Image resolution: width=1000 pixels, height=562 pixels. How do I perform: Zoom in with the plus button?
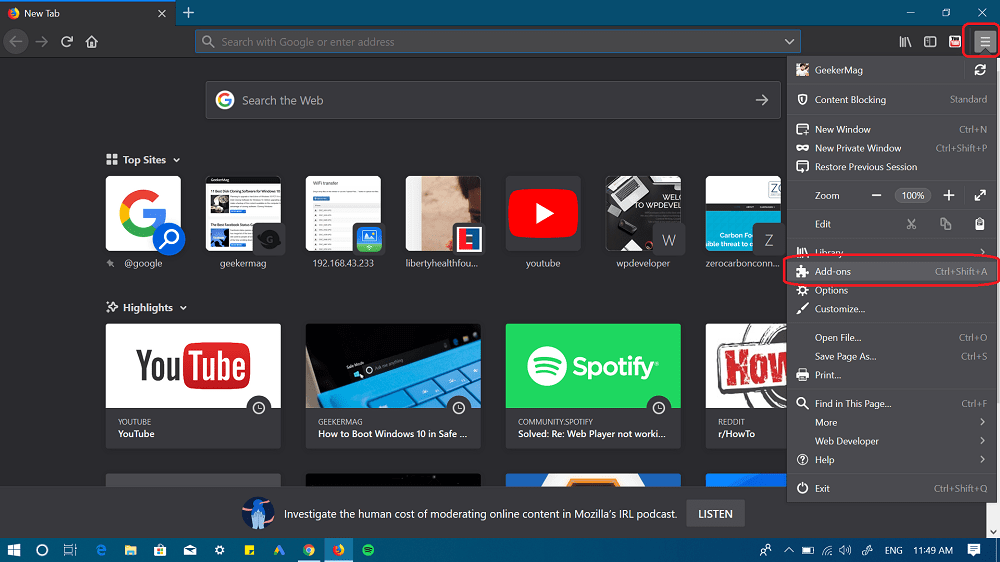tap(949, 196)
